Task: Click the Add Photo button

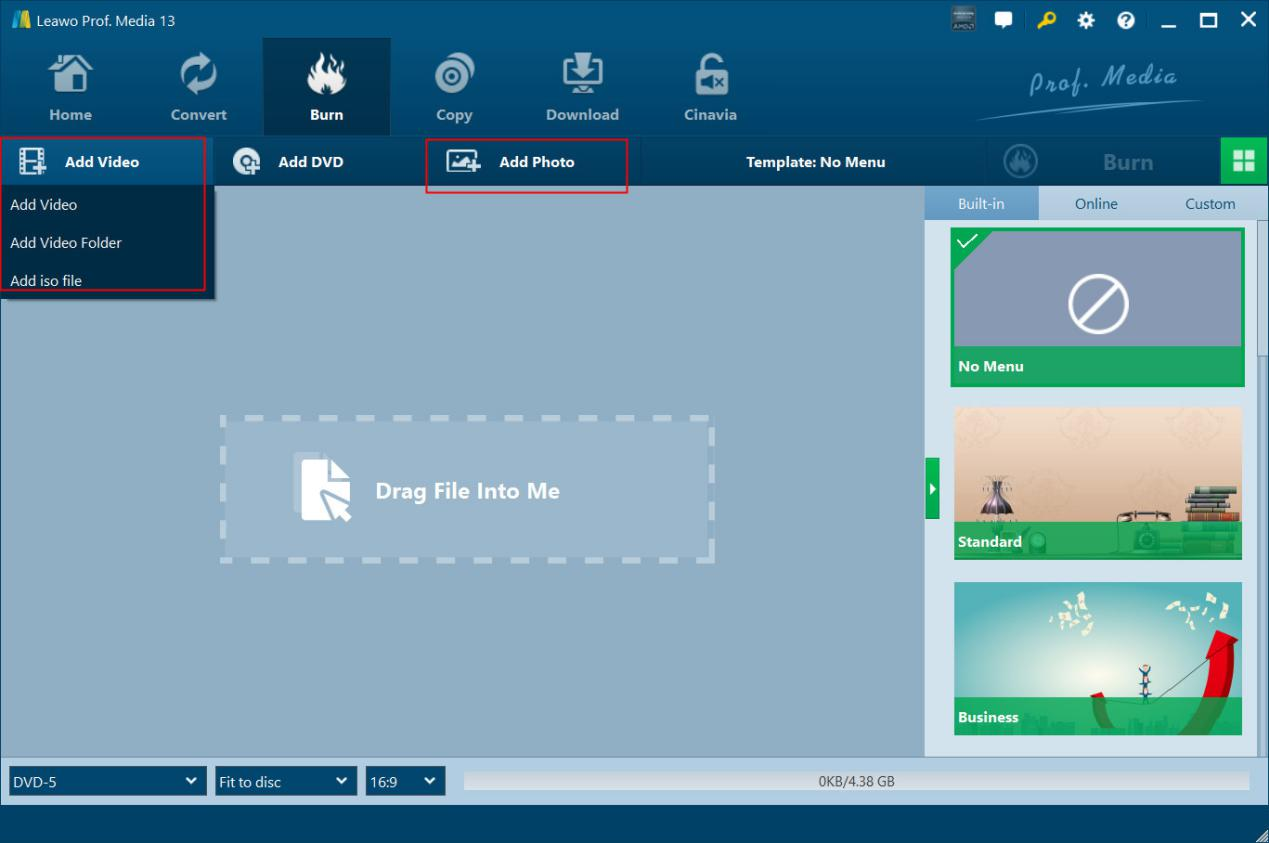Action: pos(526,162)
